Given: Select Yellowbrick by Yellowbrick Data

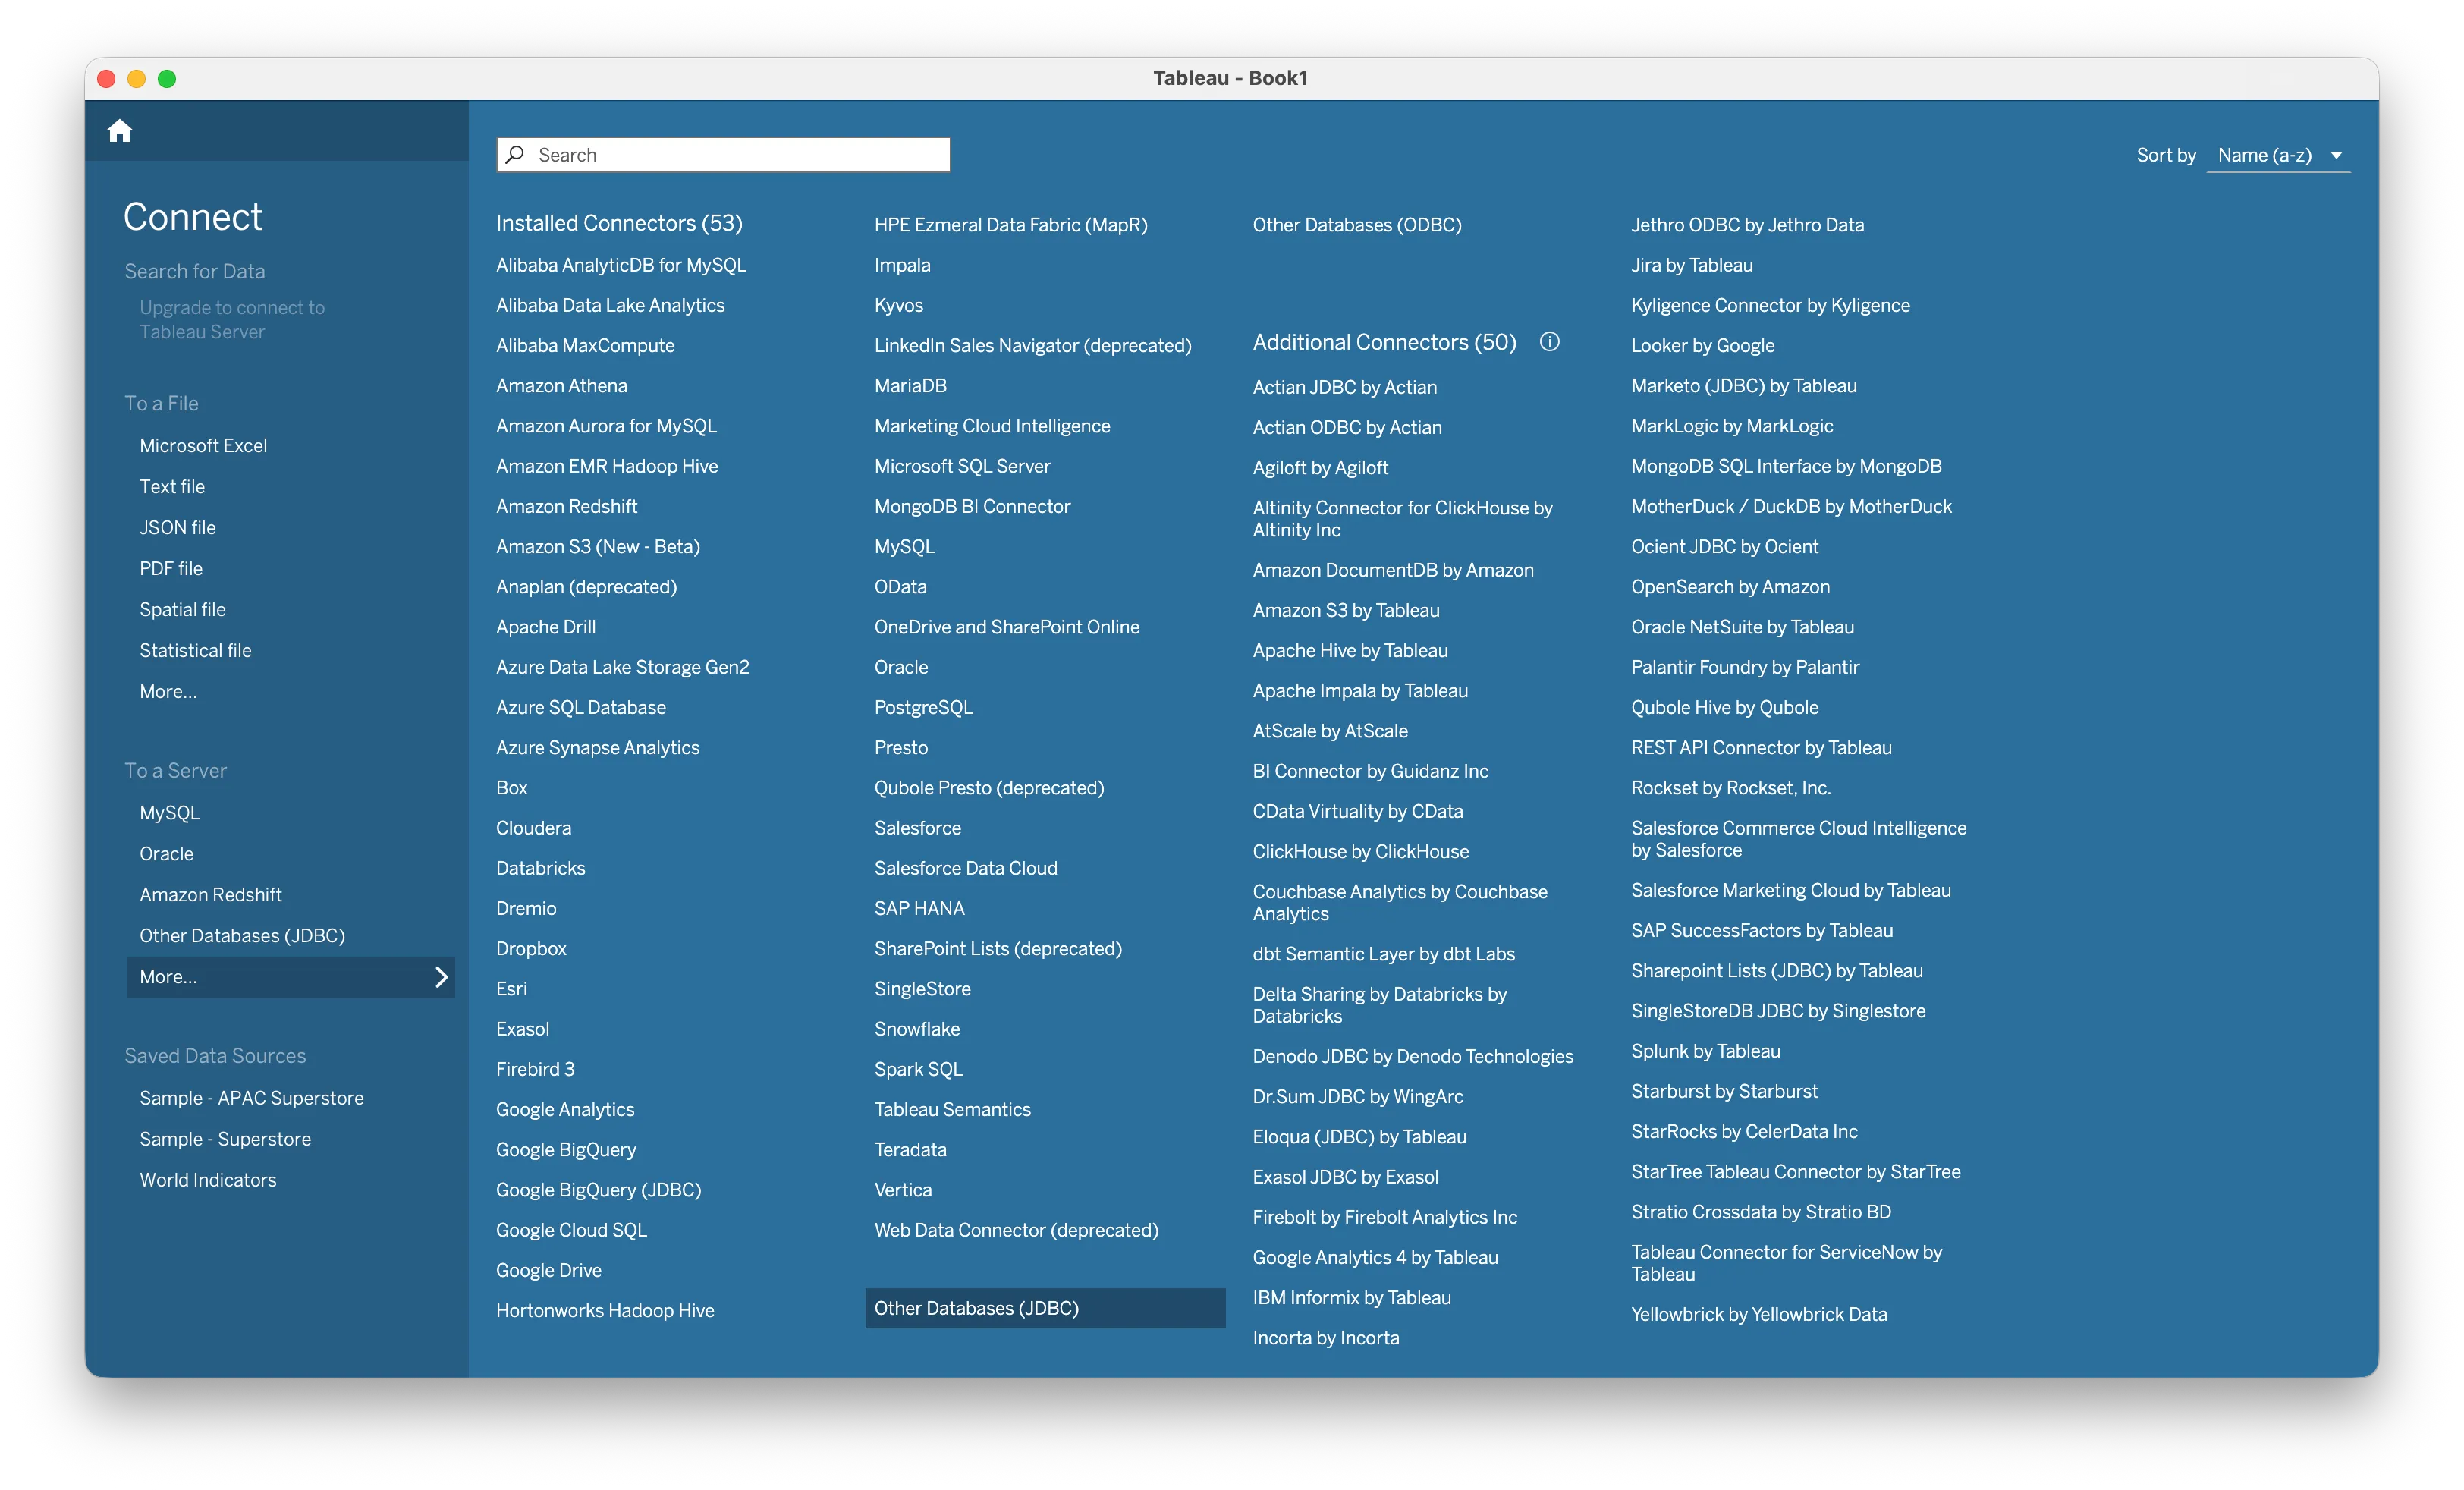Looking at the screenshot, I should (1759, 1314).
